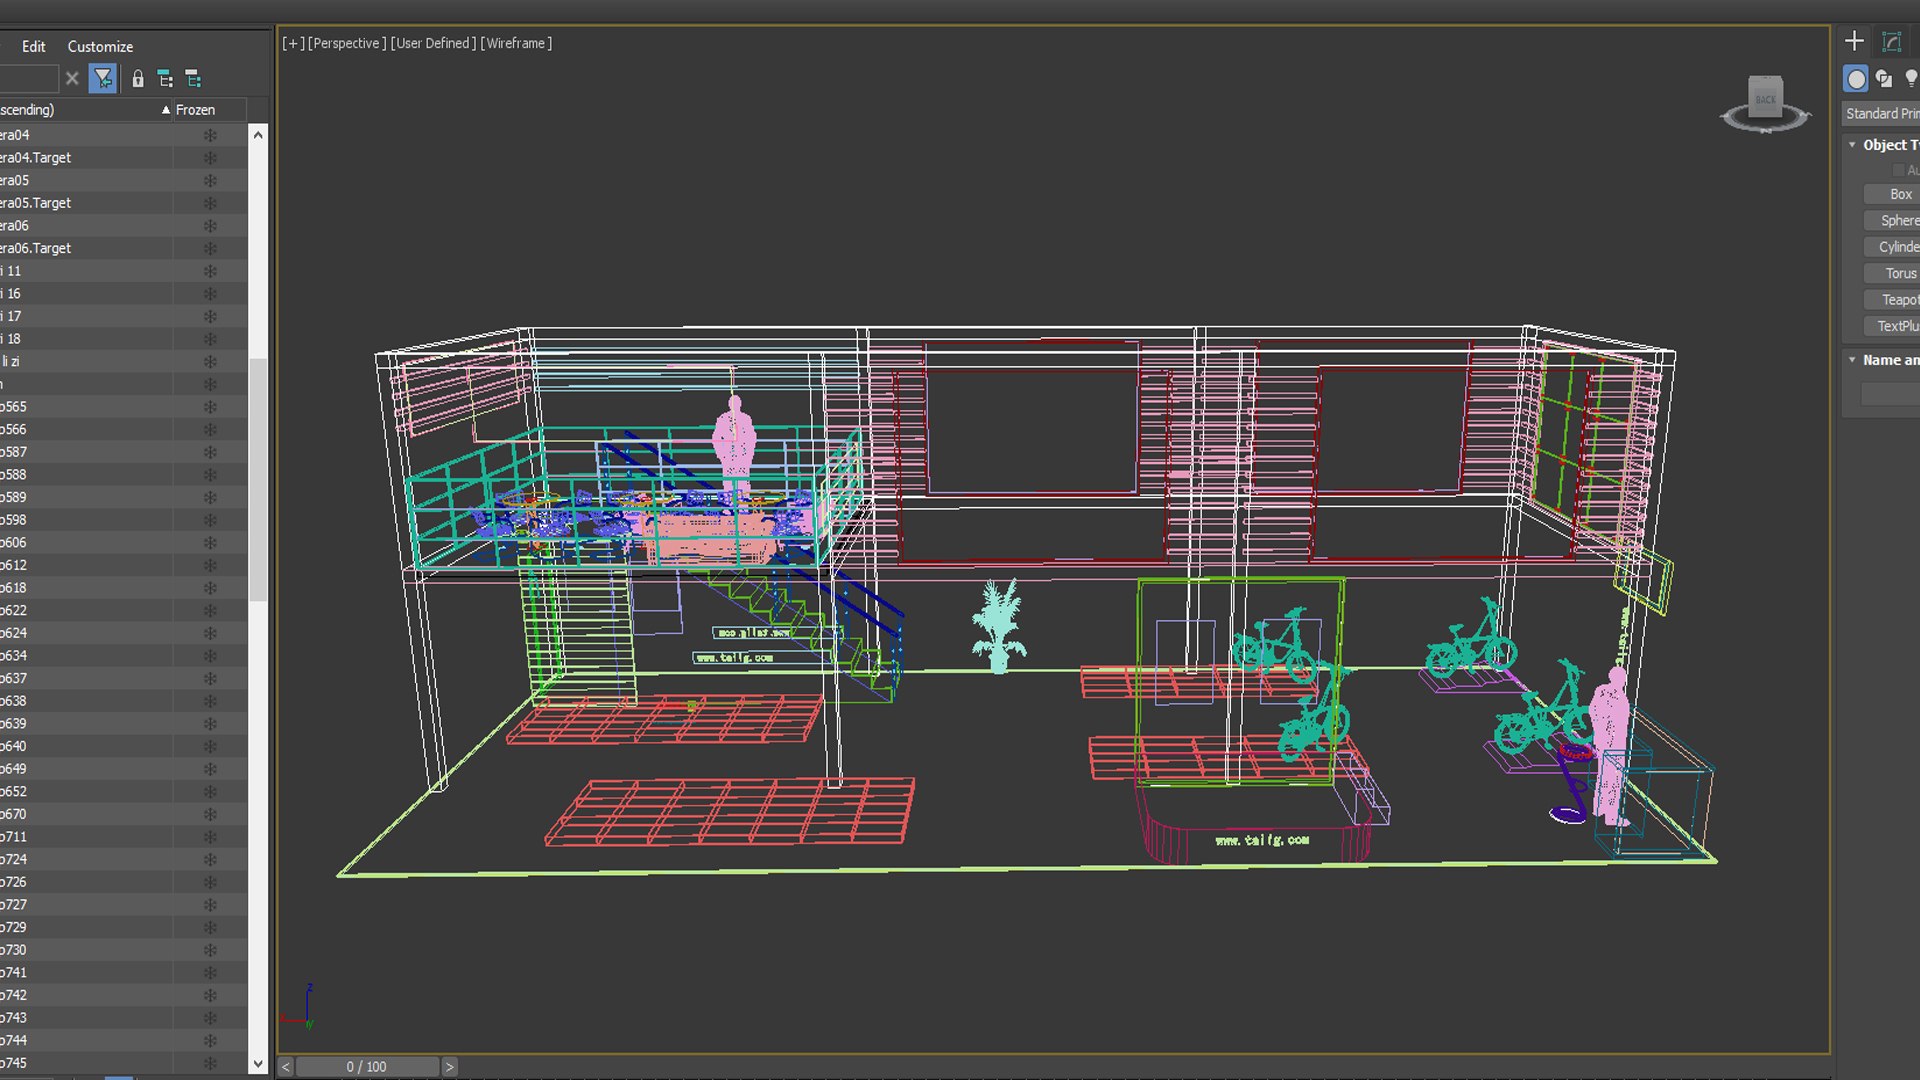
Task: Open the Customize menu
Action: (100, 46)
